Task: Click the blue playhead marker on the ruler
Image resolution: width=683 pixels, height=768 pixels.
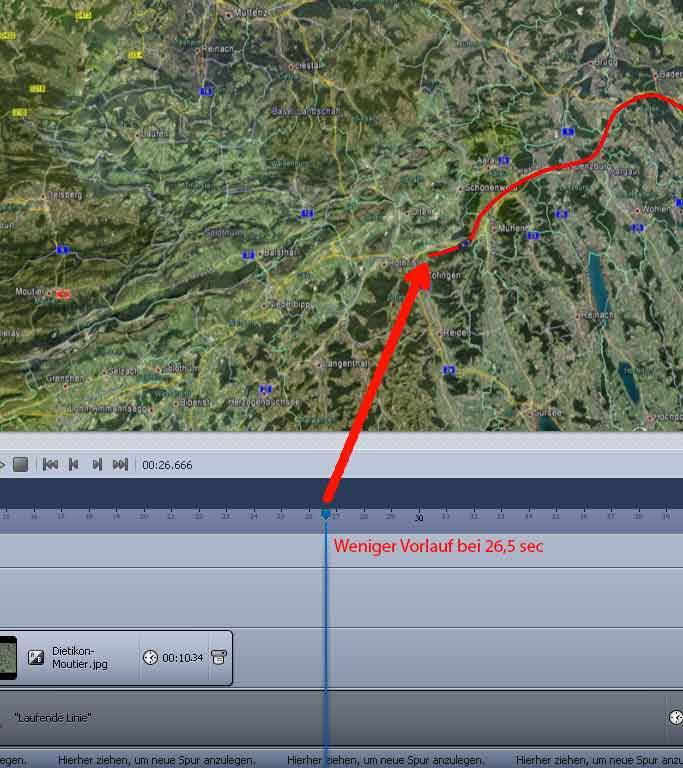Action: click(326, 515)
